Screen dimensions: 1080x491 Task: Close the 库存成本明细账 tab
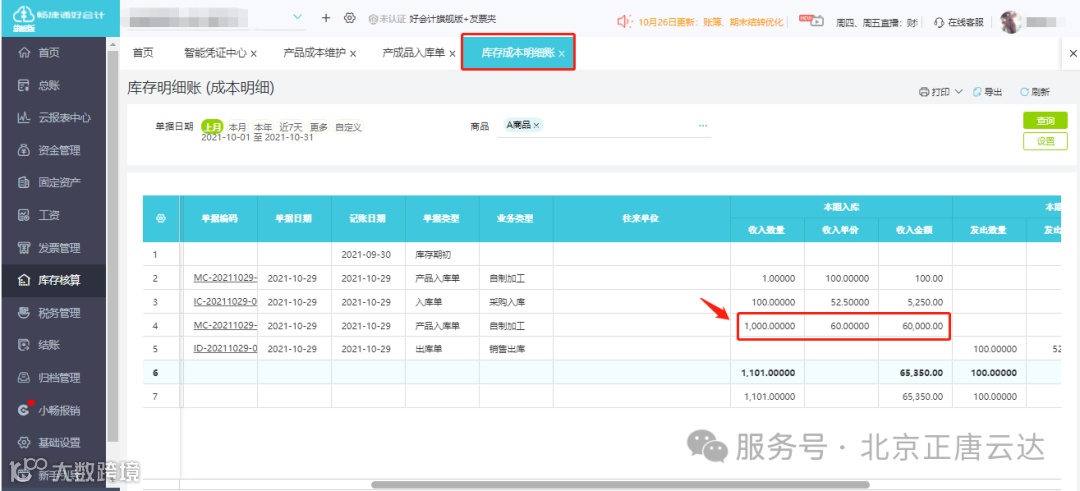562,54
